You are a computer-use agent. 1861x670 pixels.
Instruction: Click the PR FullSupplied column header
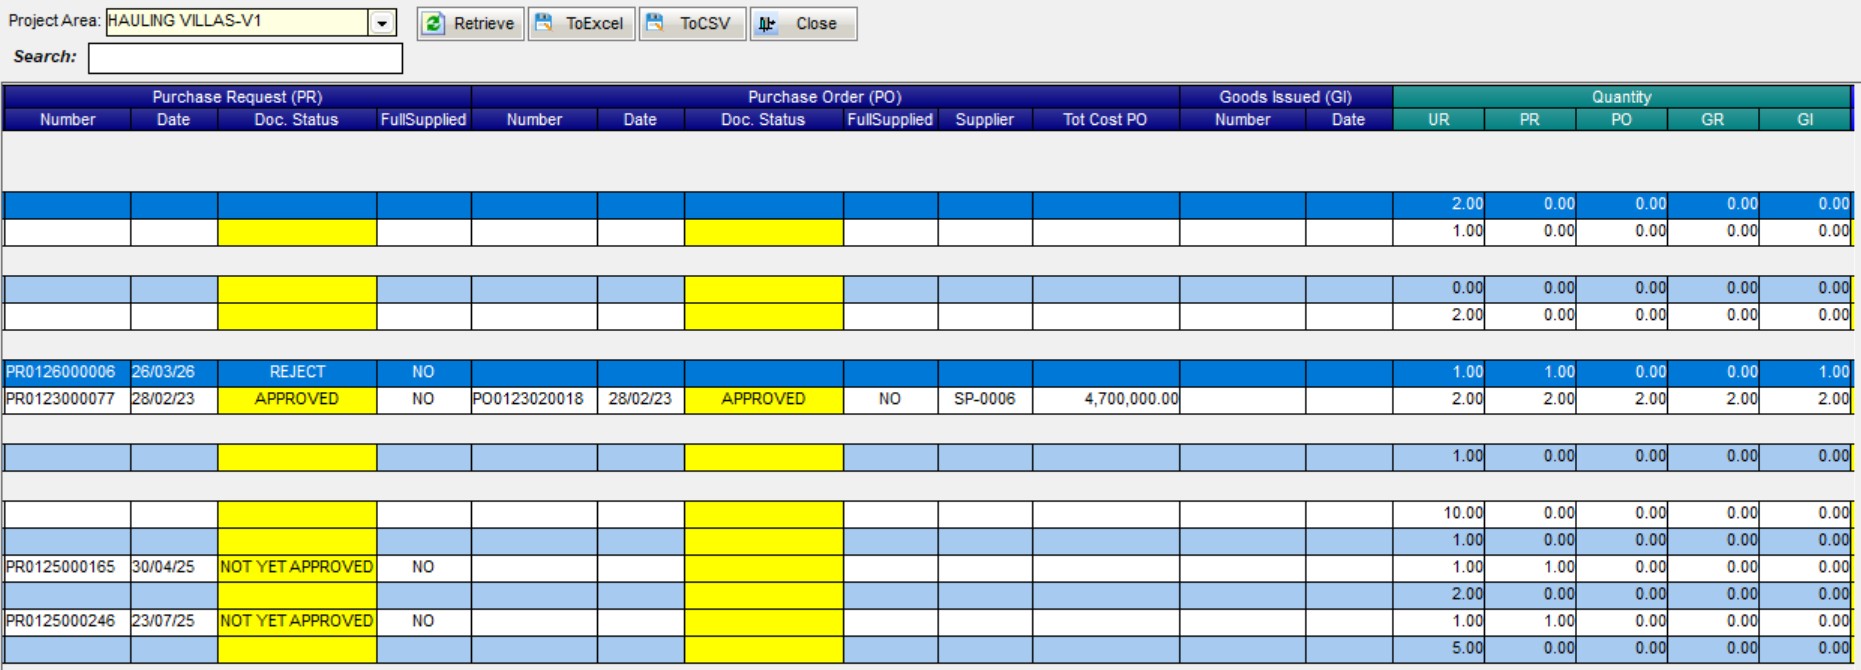tap(423, 120)
